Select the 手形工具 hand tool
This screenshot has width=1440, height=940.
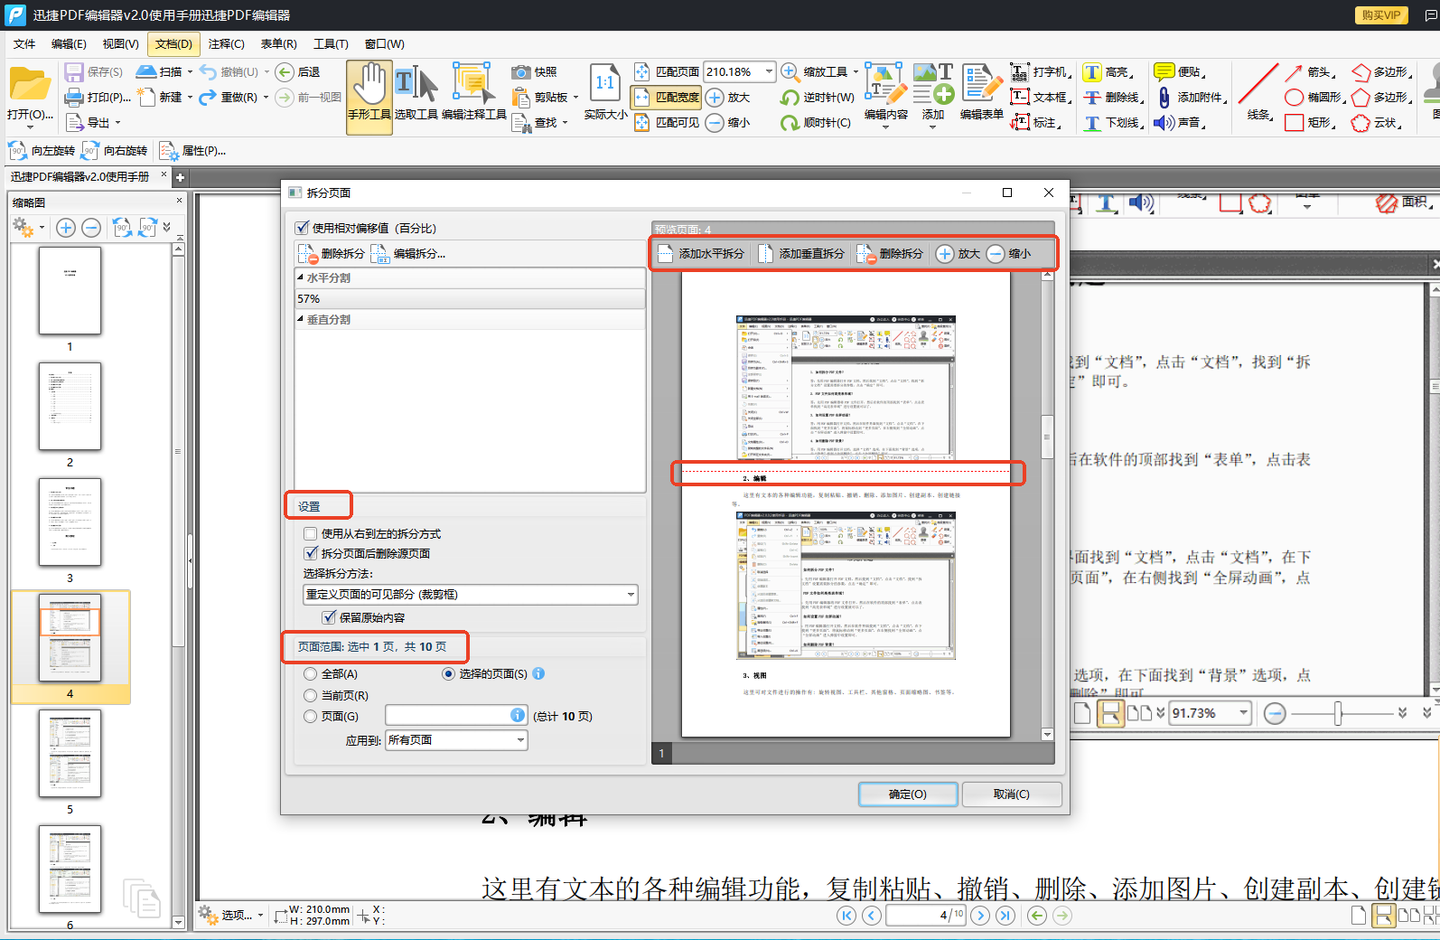(369, 95)
